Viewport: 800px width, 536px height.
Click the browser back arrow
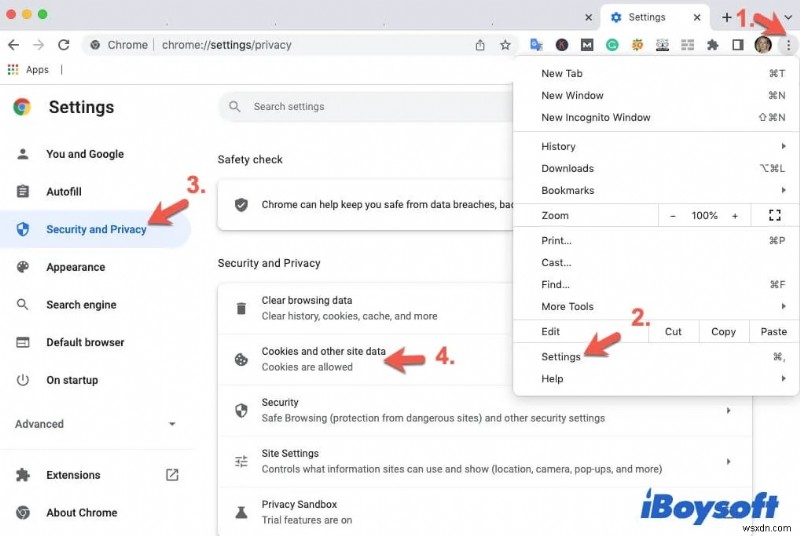point(14,45)
